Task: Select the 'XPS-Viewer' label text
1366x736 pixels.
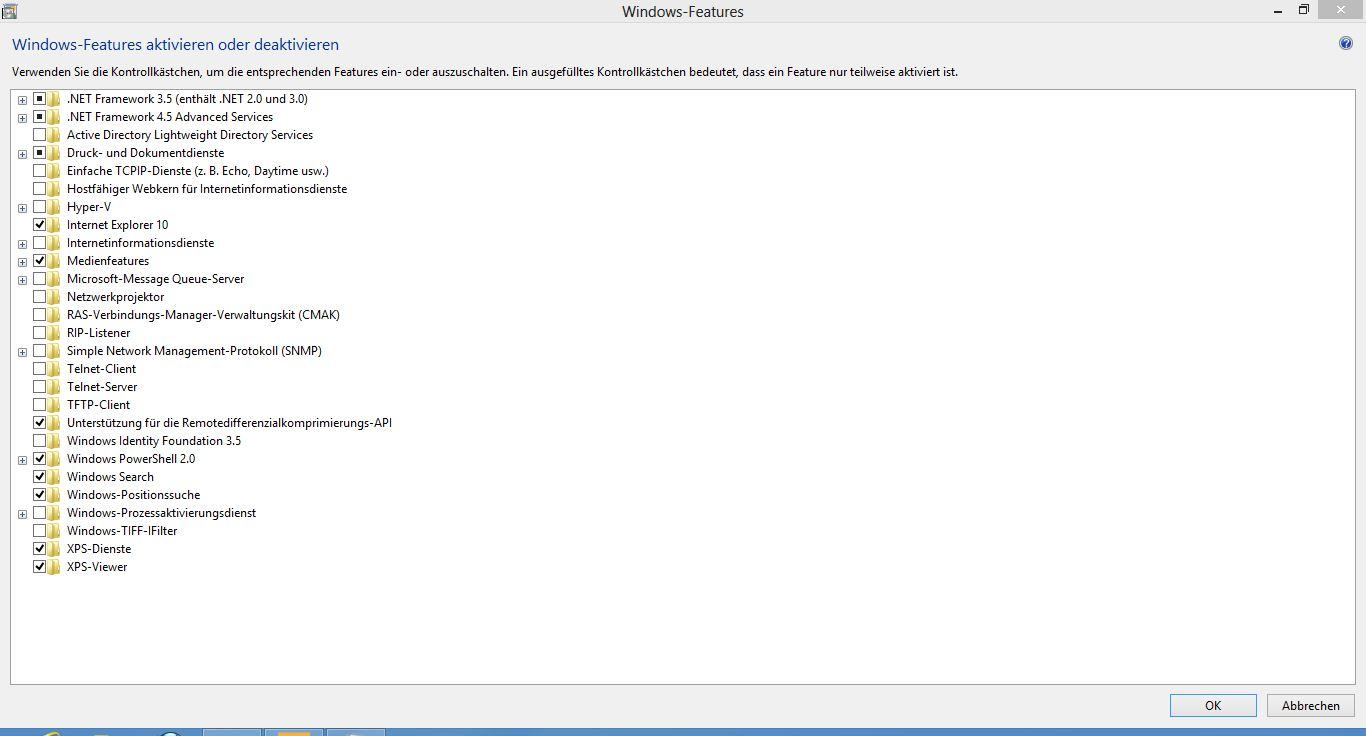Action: coord(97,567)
